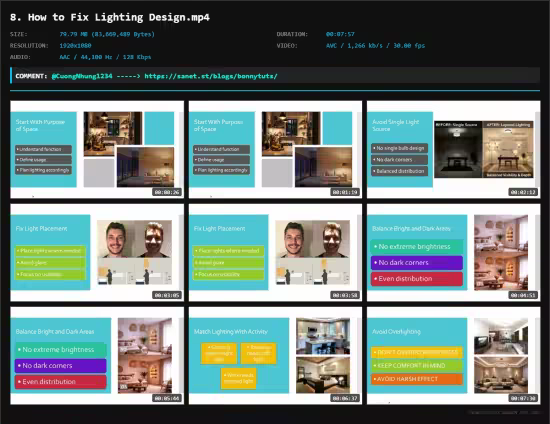This screenshot has height=424, width=550.
Task: Click 'Avoid Overlighting' slide heading
Action: (396, 331)
